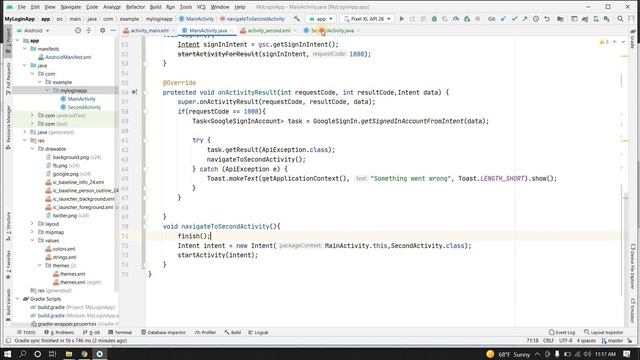Click the CRLF line separator in status bar
640x360 pixels.
548,340
